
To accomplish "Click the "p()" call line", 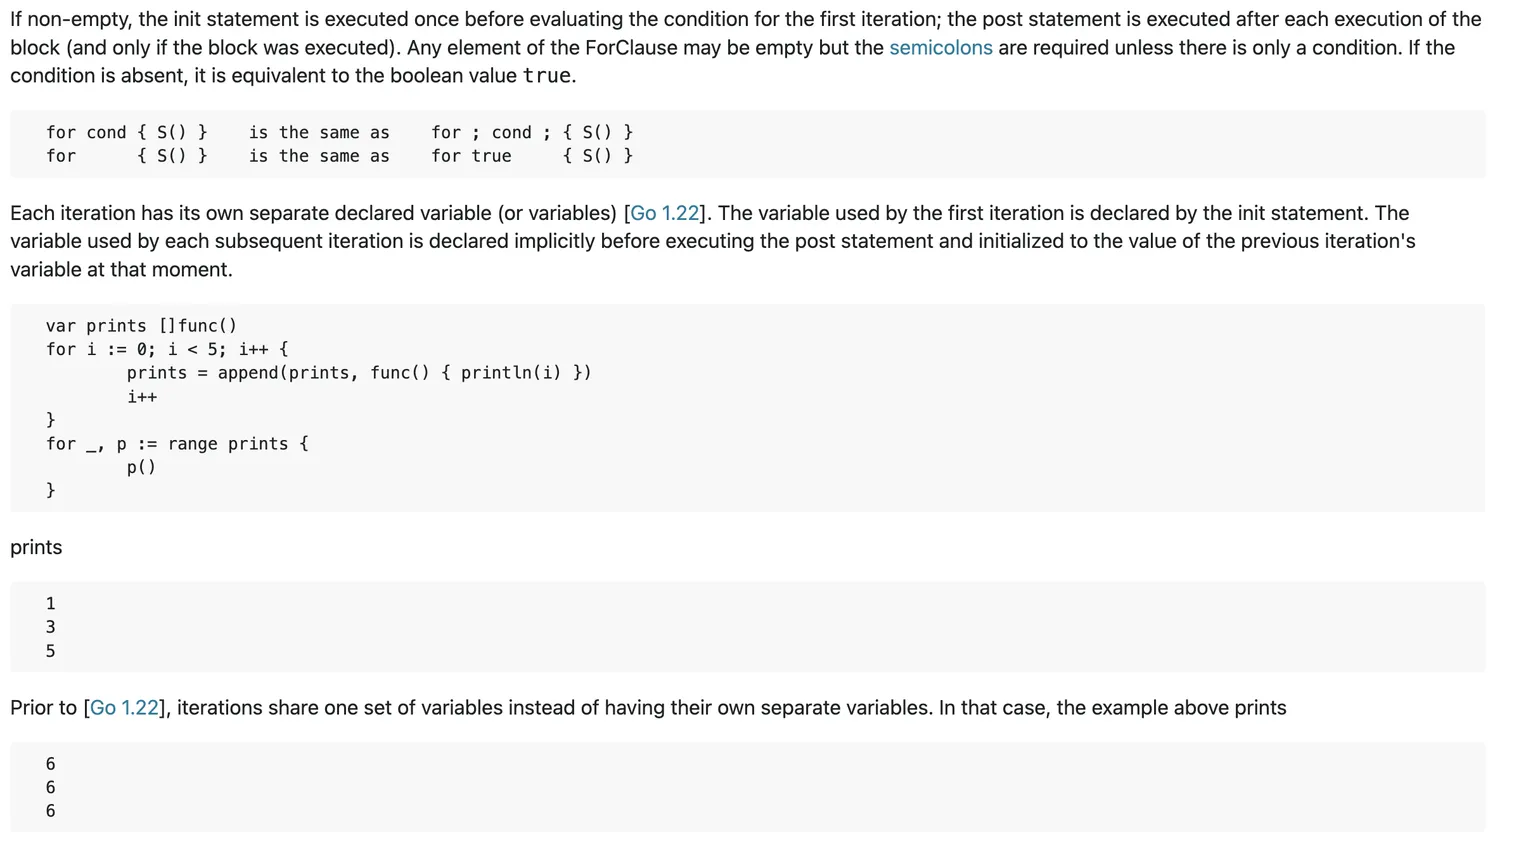I will coord(141,467).
